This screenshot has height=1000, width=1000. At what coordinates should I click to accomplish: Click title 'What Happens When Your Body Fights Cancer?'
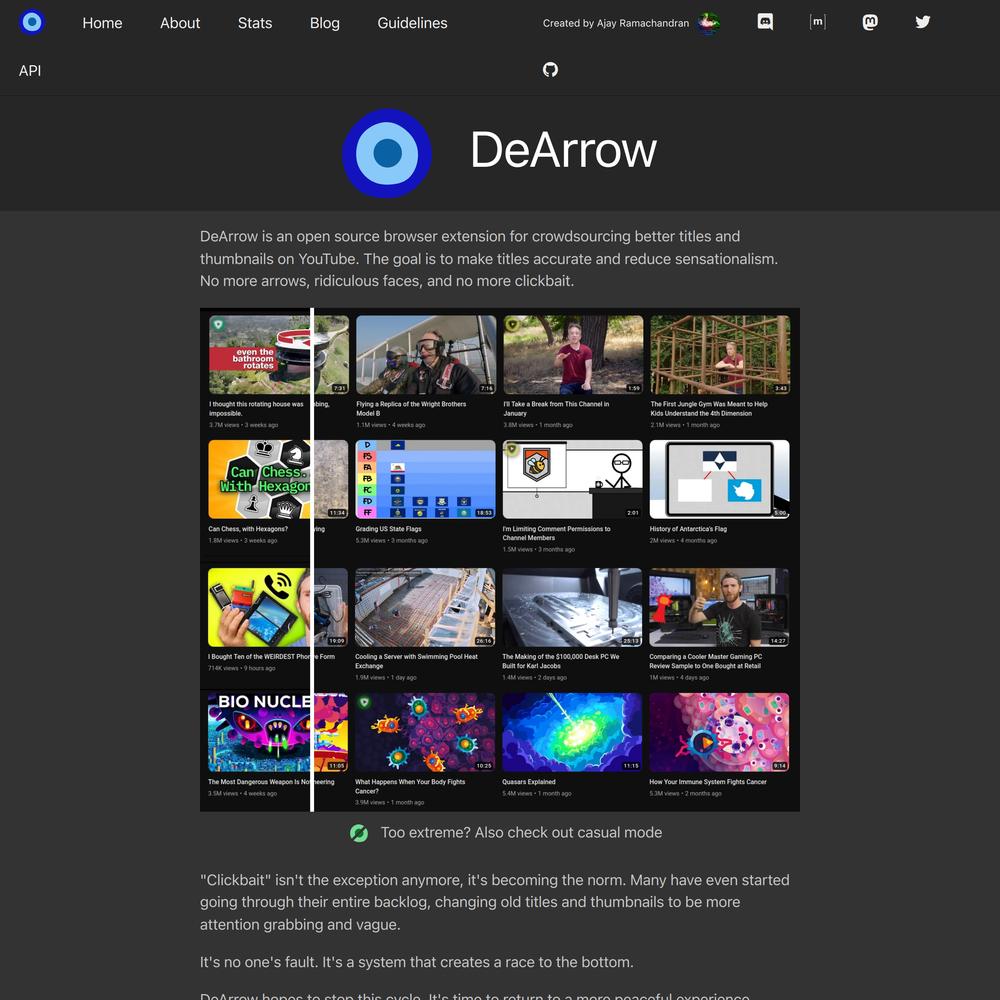coord(410,786)
